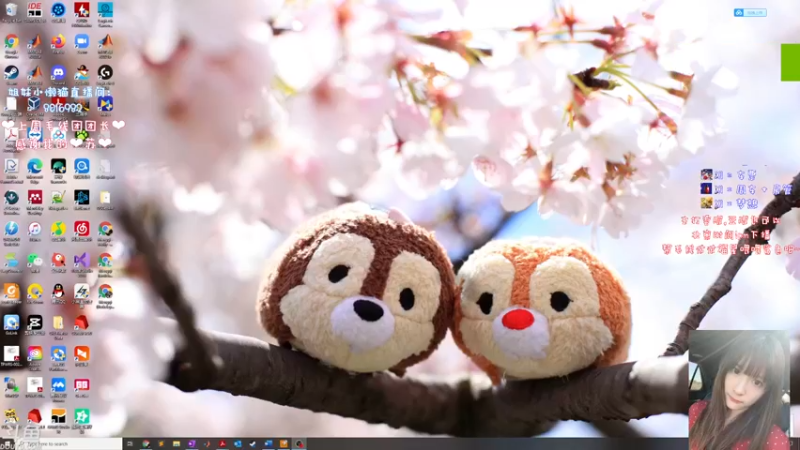Viewport: 800px width, 450px height.
Task: Open the yellow ring Q browser icon
Action: (x=35, y=291)
